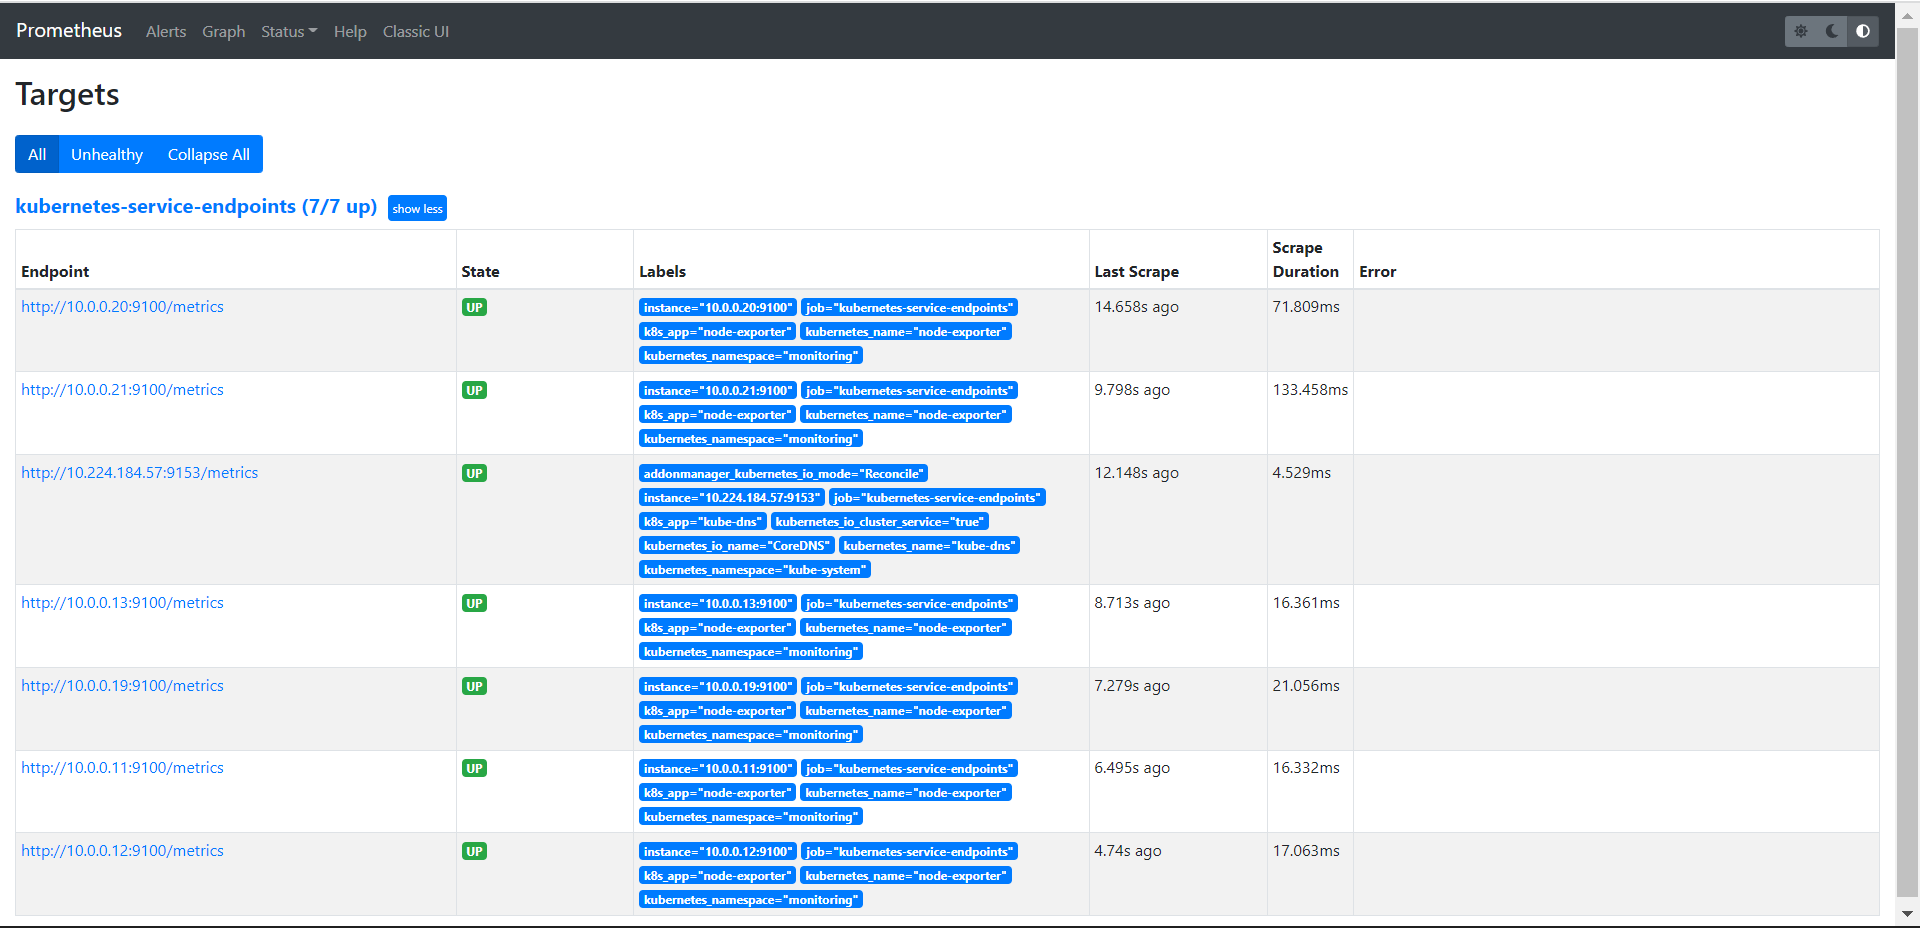This screenshot has width=1920, height=928.
Task: Go to the Alerts page
Action: pyautogui.click(x=166, y=32)
